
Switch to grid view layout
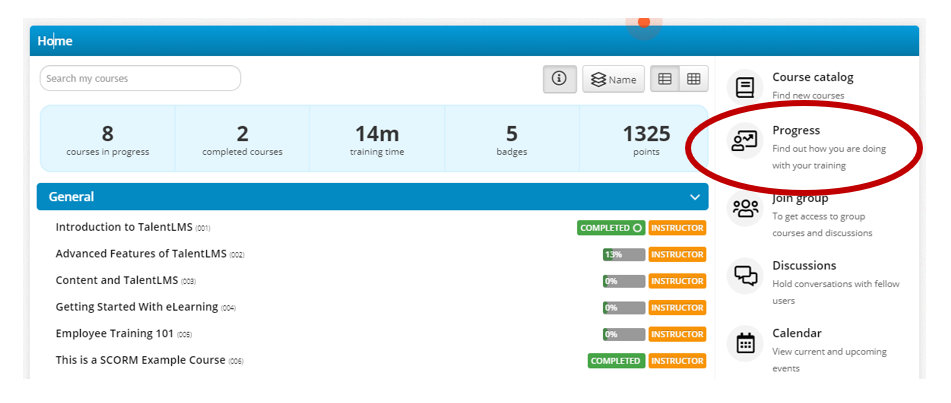pyautogui.click(x=694, y=79)
